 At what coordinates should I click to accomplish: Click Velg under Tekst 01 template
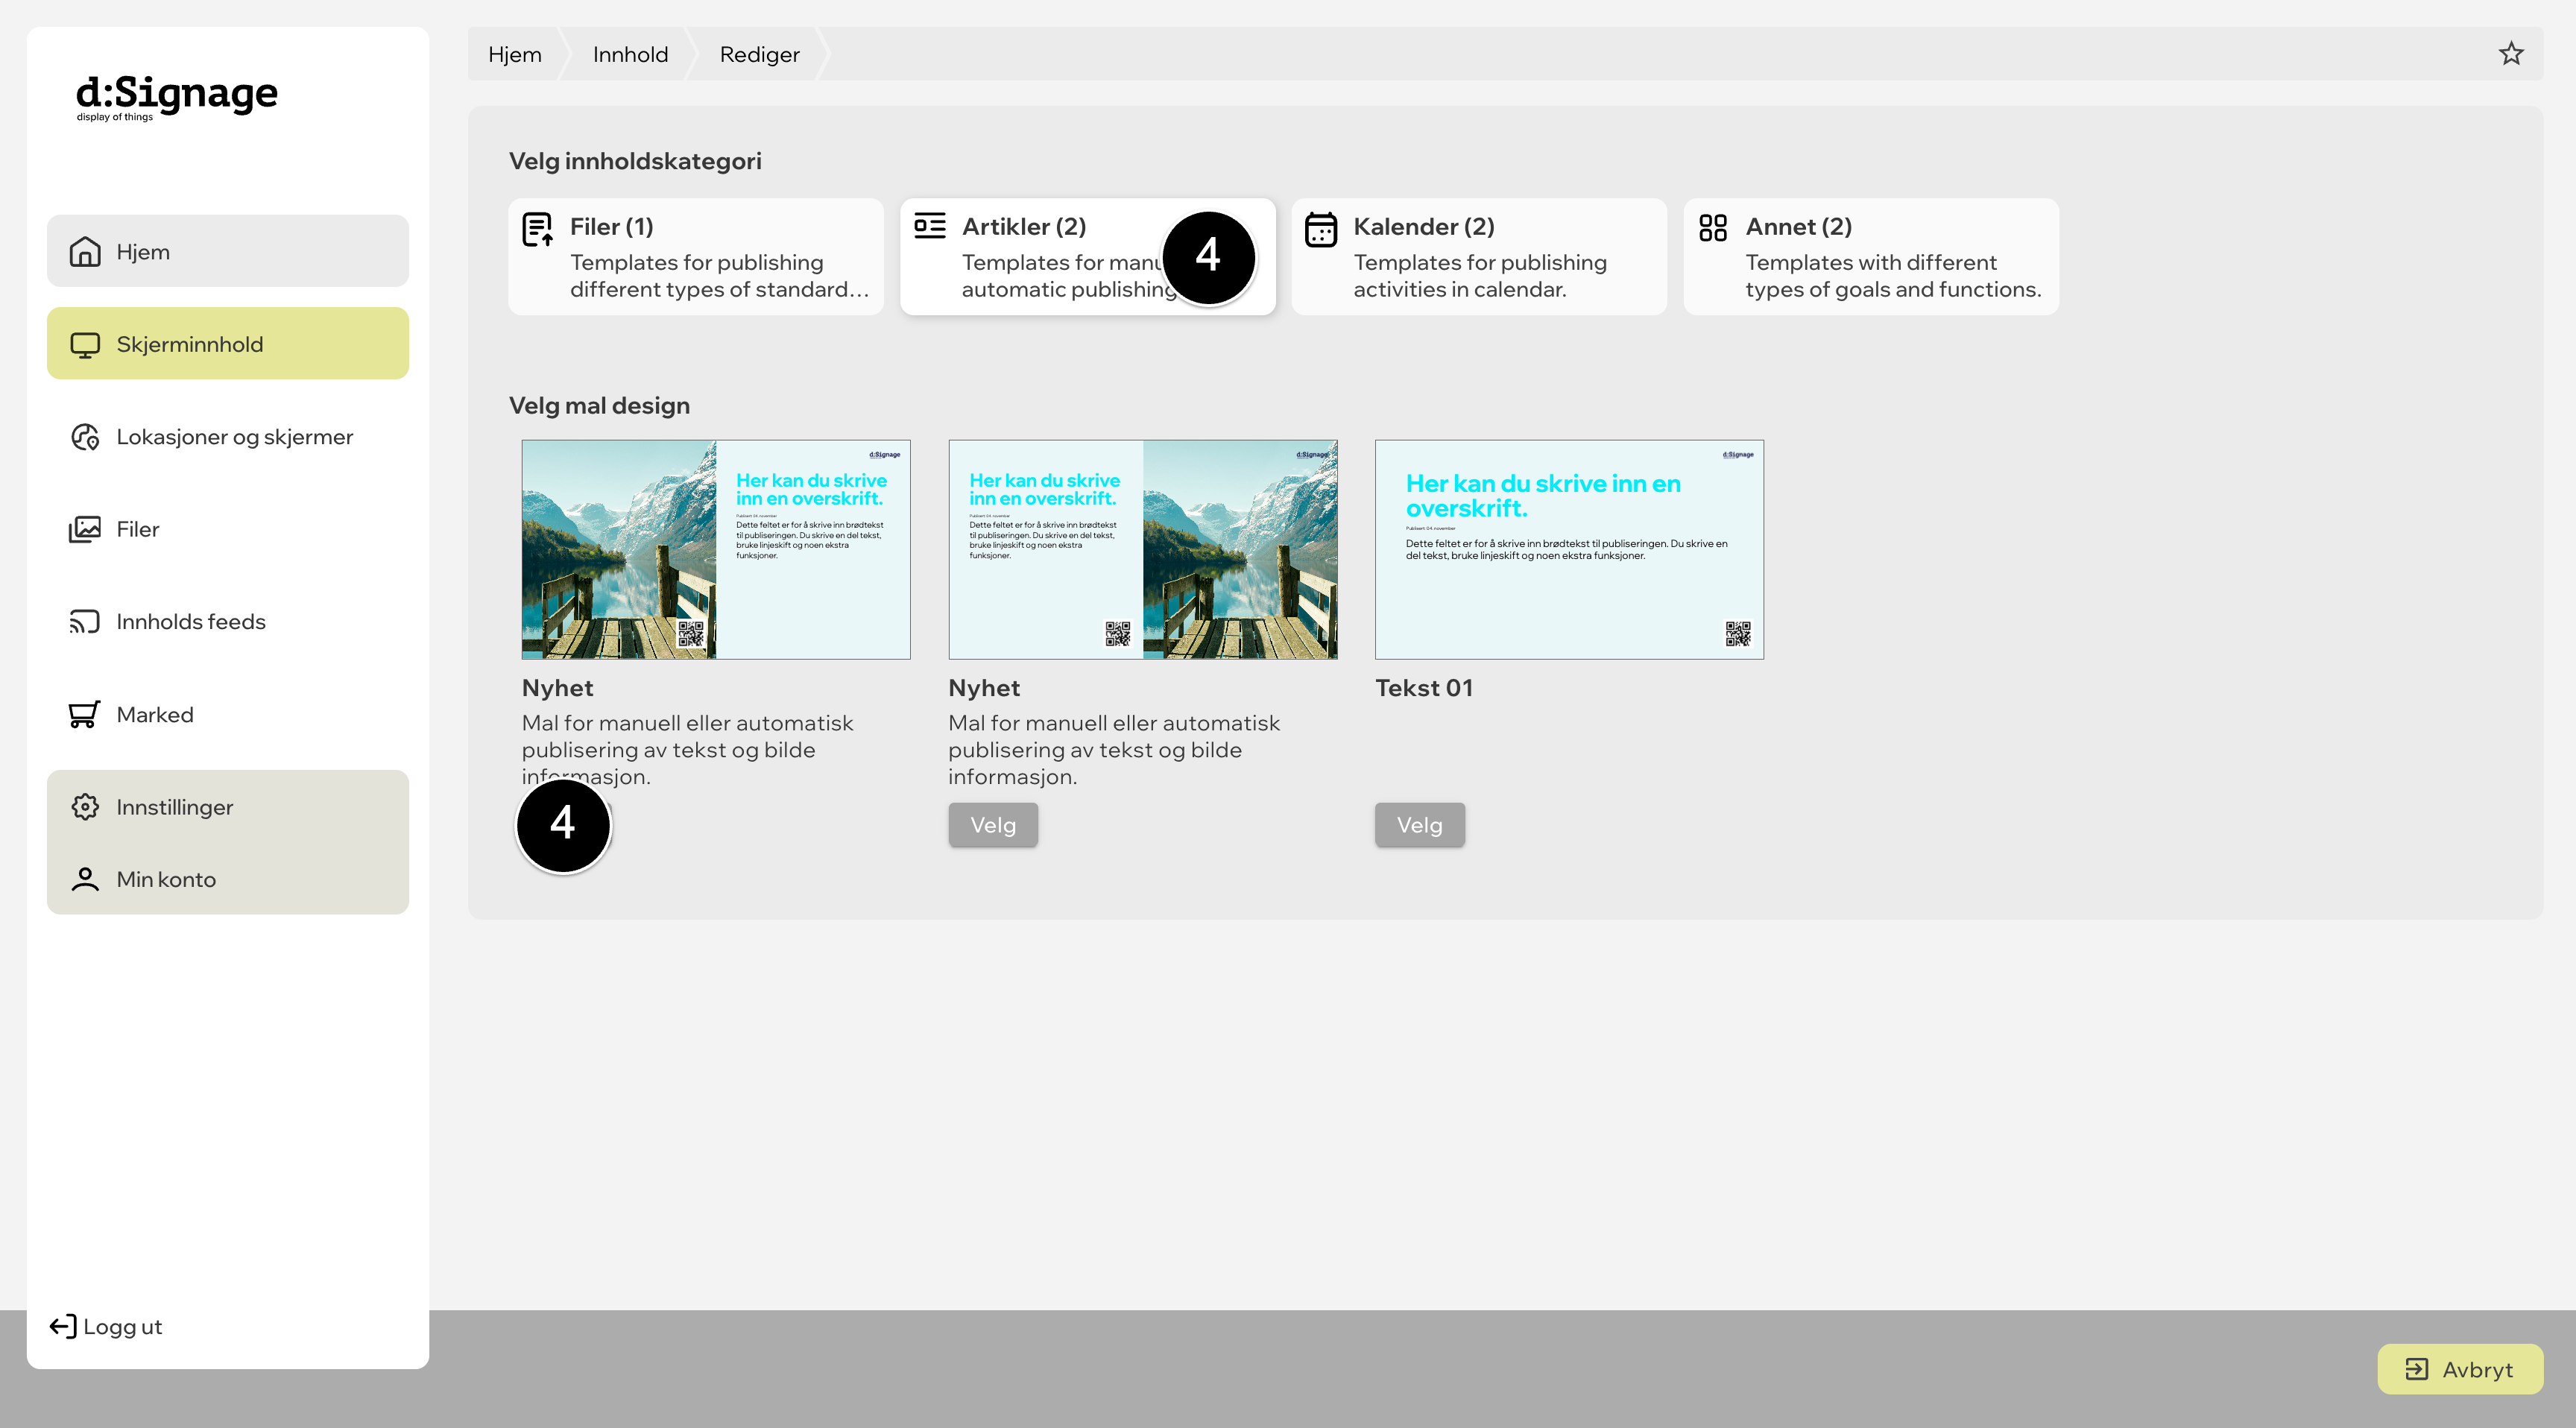point(1420,825)
